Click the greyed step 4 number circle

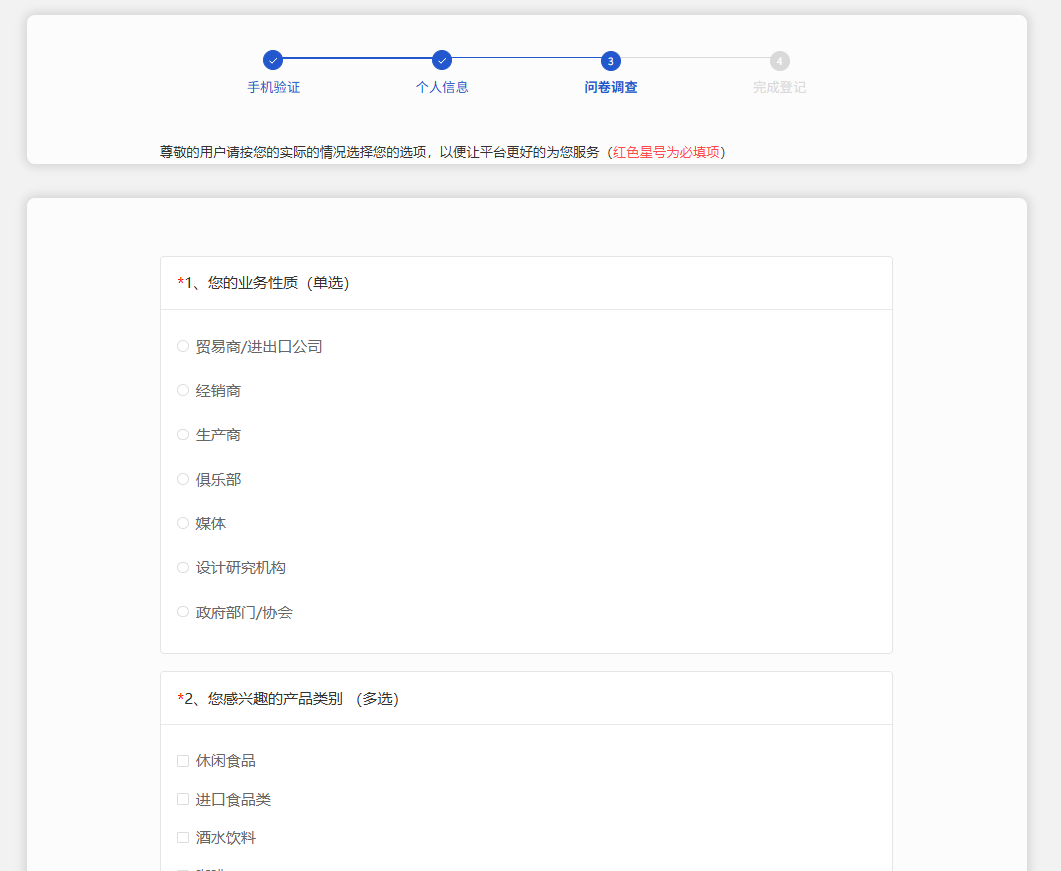[x=780, y=61]
